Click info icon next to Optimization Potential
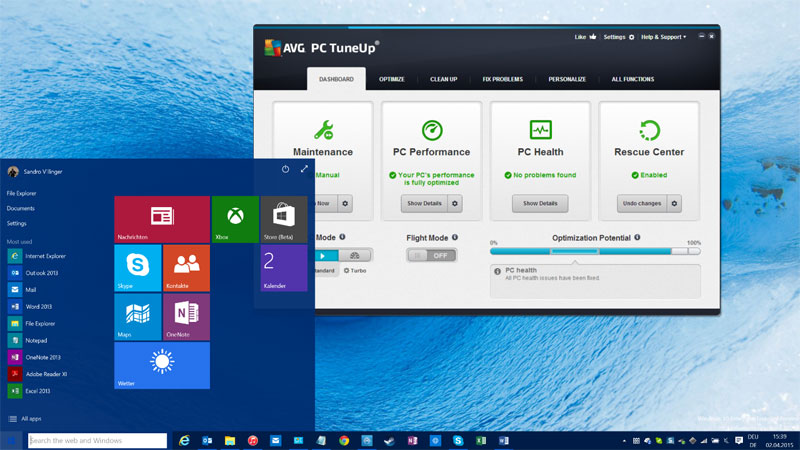800x450 pixels. [637, 237]
